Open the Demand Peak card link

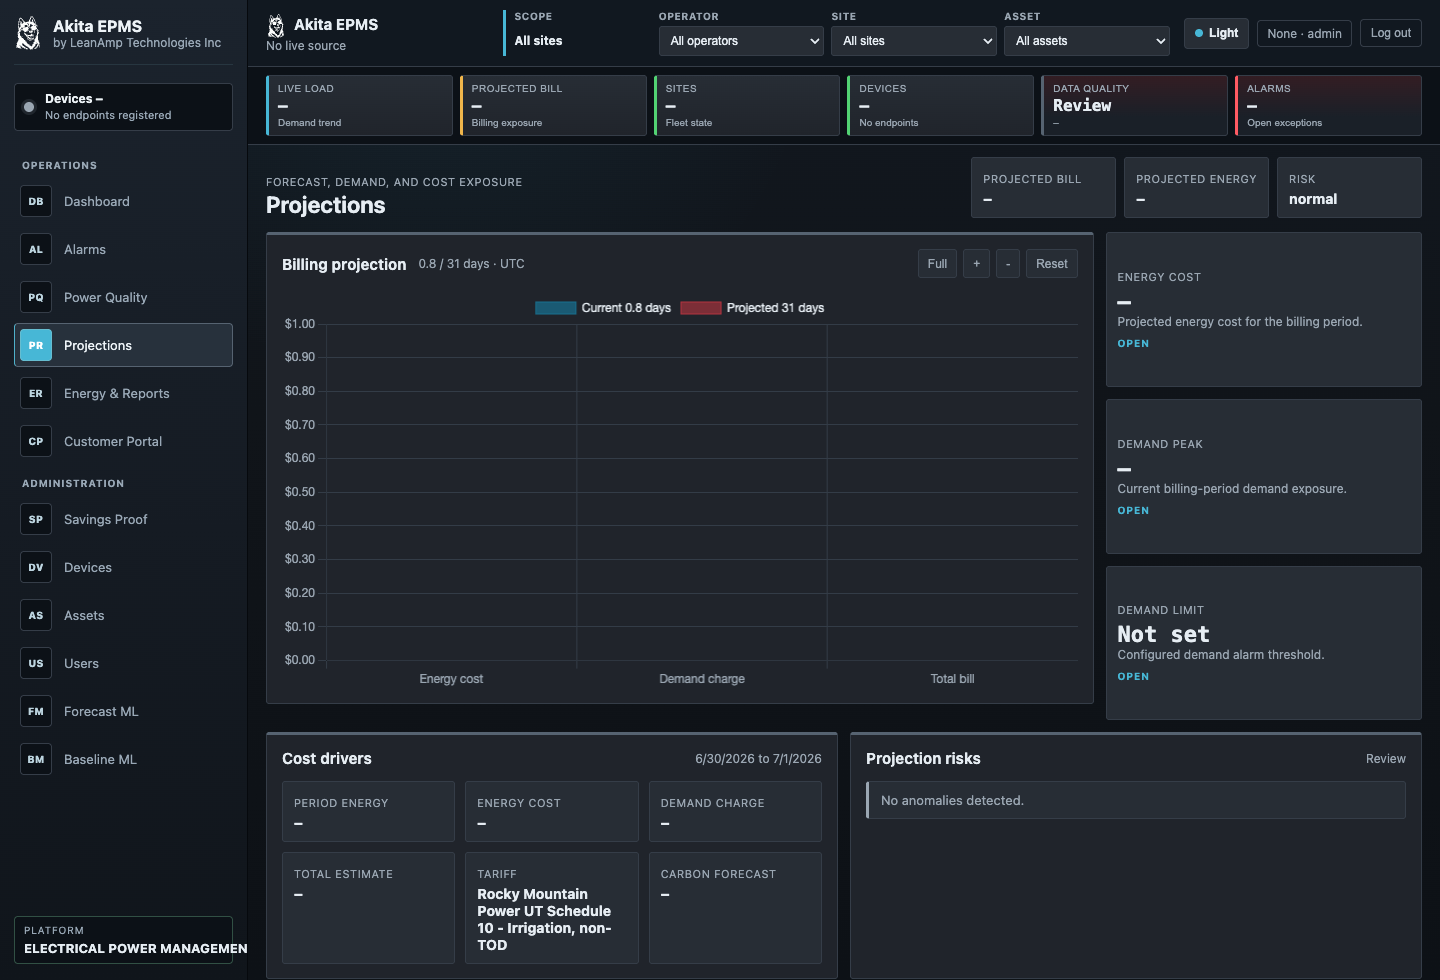pyautogui.click(x=1133, y=511)
